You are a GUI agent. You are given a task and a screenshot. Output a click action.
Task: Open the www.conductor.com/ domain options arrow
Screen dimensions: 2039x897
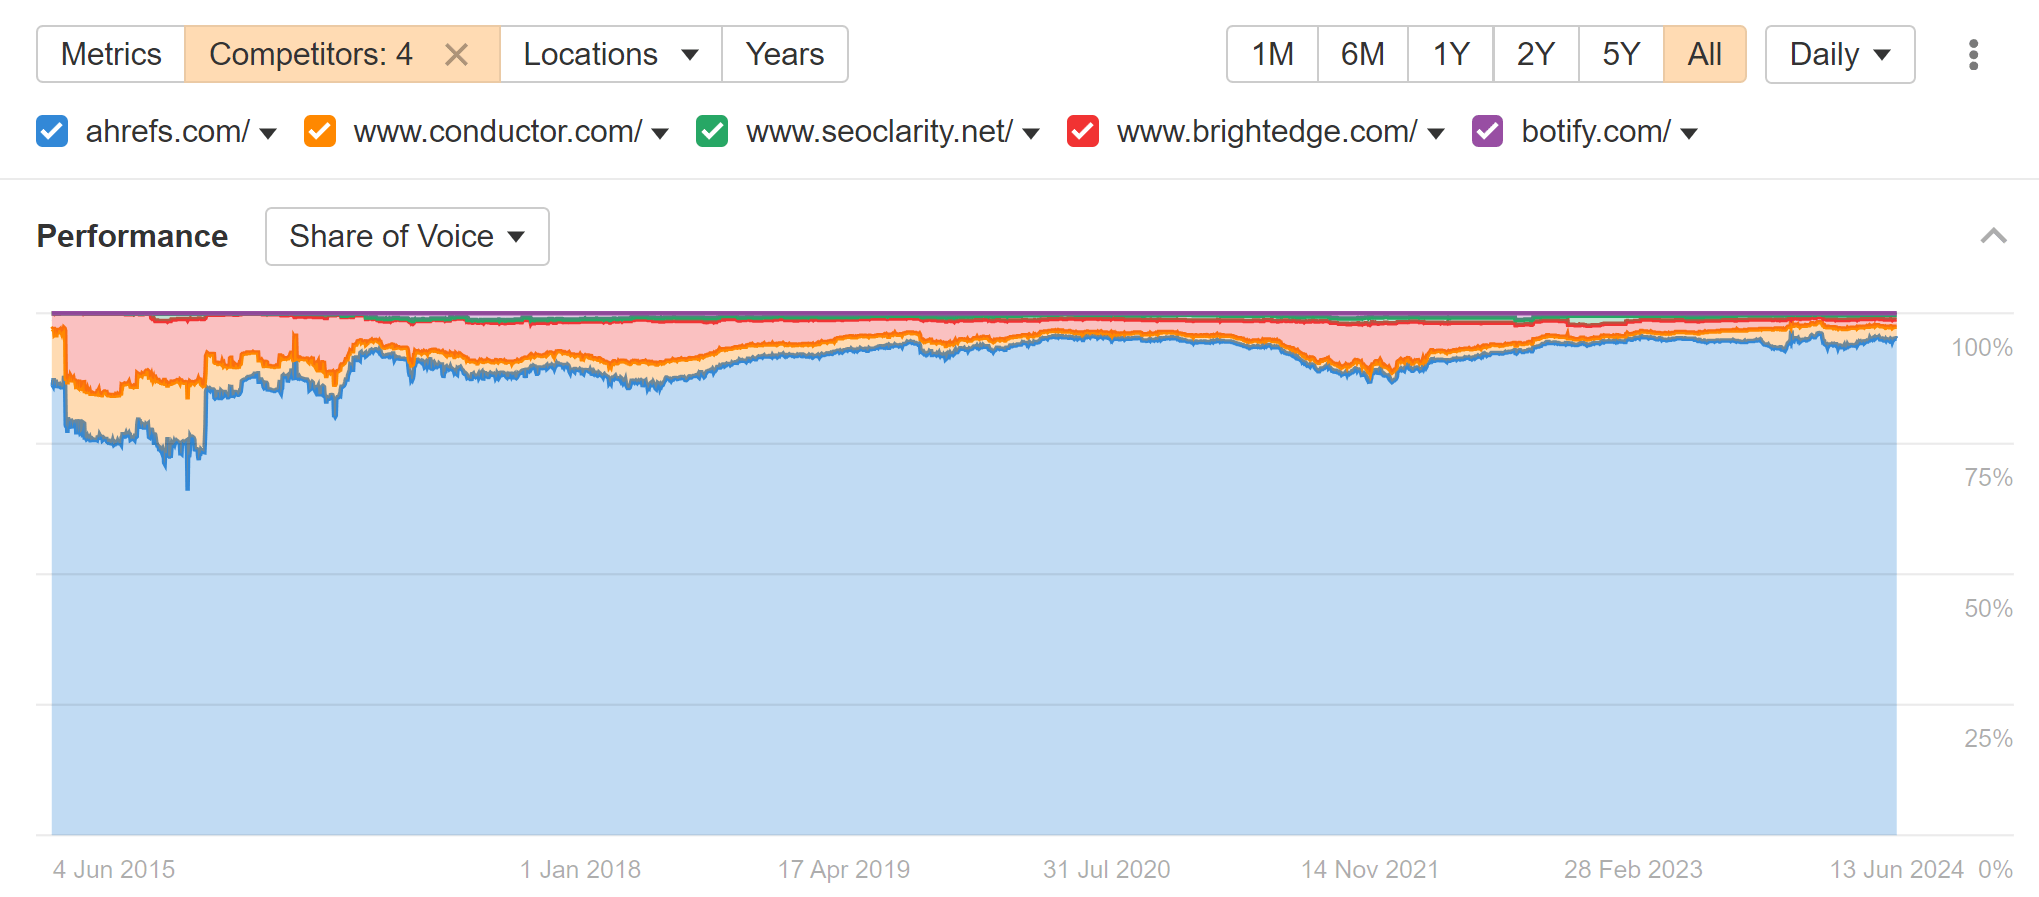click(x=660, y=132)
